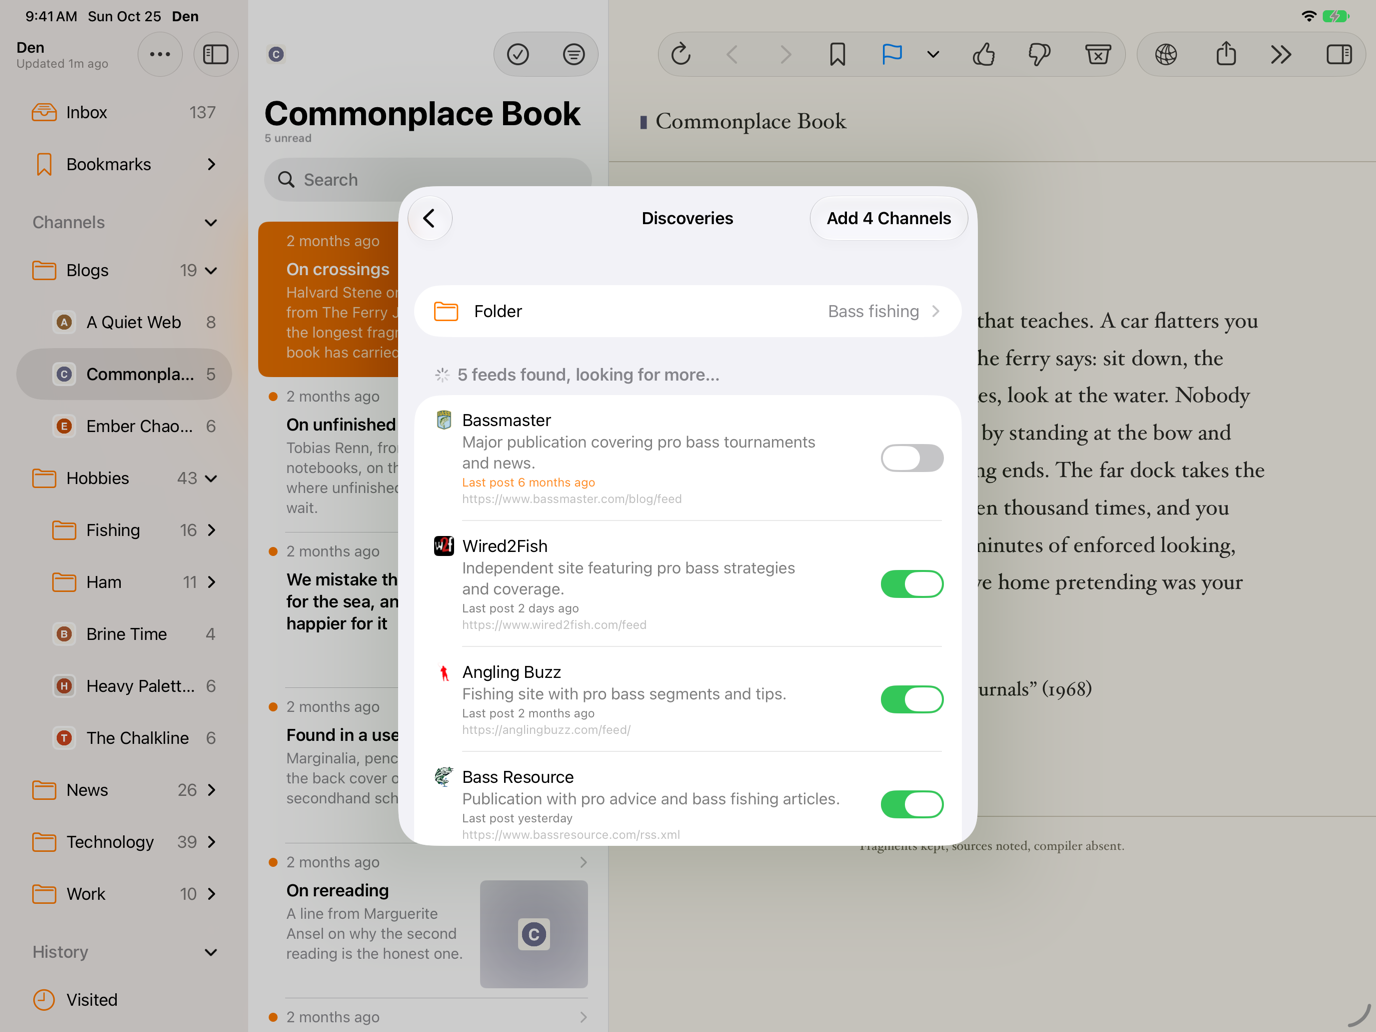Open the Bookmarks section
The height and width of the screenshot is (1032, 1376).
tap(124, 164)
